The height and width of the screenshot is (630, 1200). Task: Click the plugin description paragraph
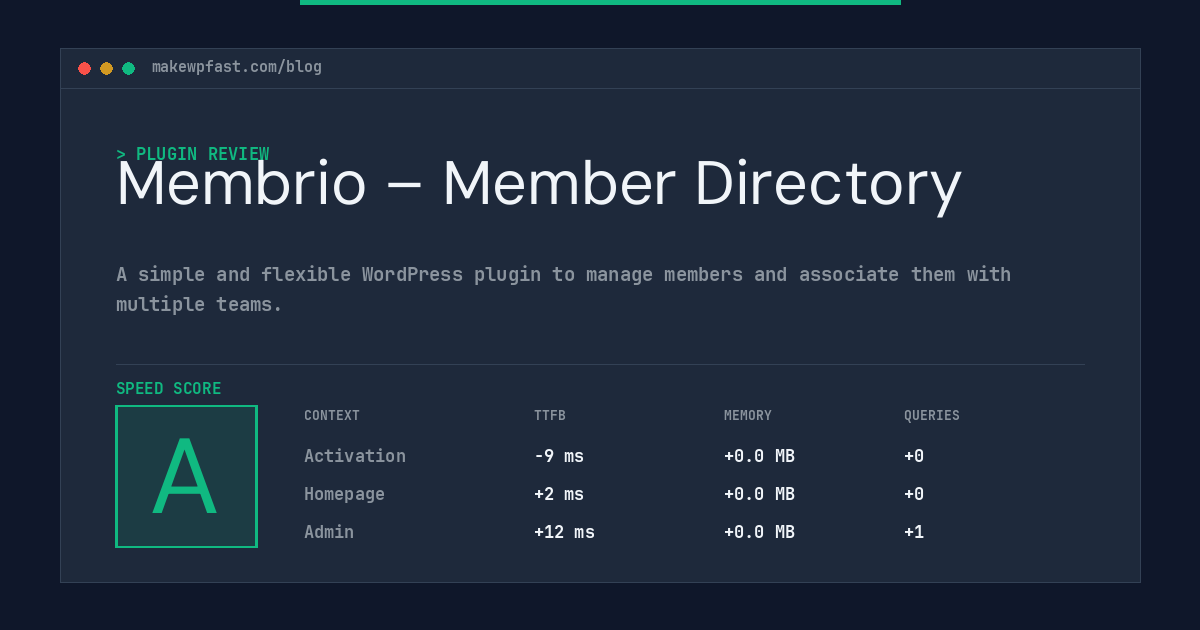[564, 289]
